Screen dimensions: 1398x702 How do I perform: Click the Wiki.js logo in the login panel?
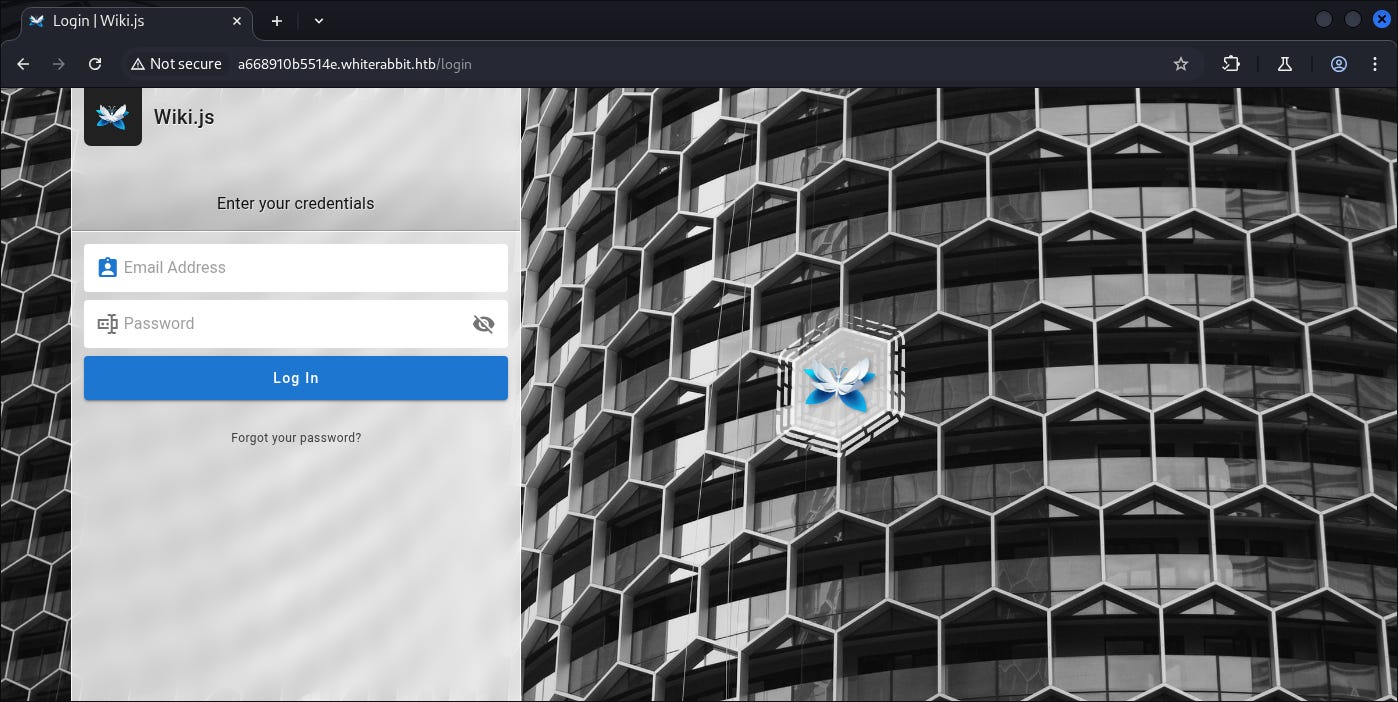tap(113, 117)
